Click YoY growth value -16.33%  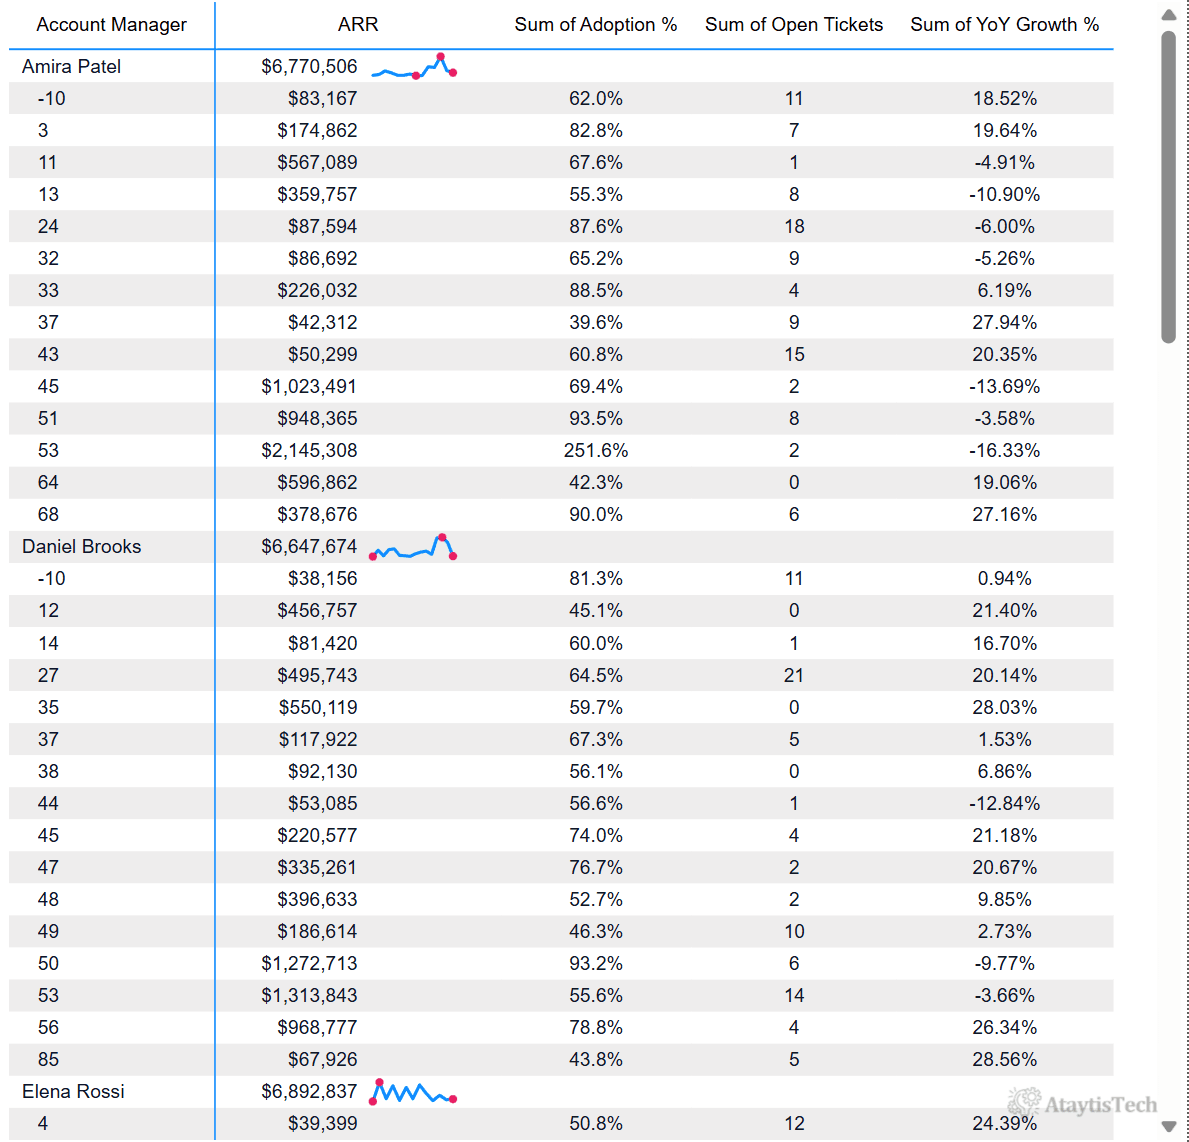click(x=1005, y=450)
